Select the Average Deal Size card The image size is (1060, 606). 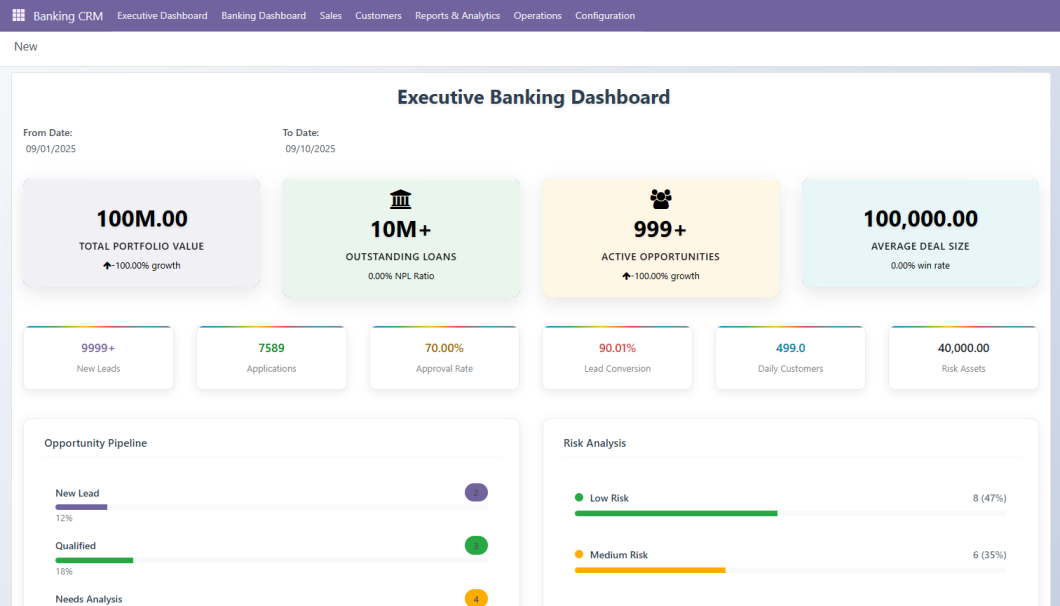[920, 233]
